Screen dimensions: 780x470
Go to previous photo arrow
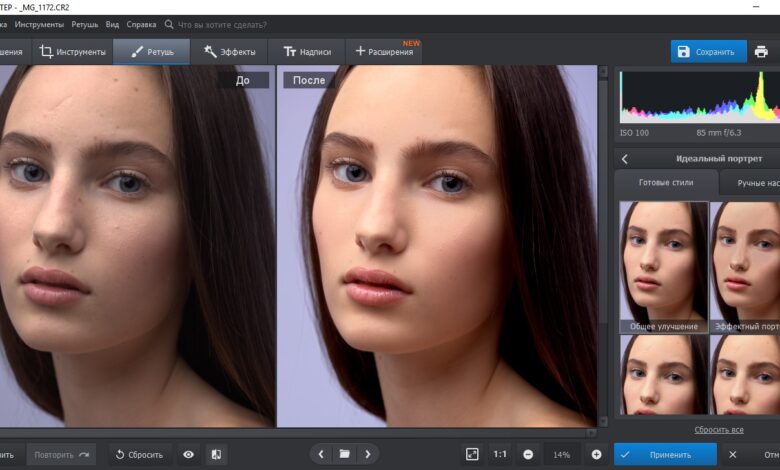321,454
